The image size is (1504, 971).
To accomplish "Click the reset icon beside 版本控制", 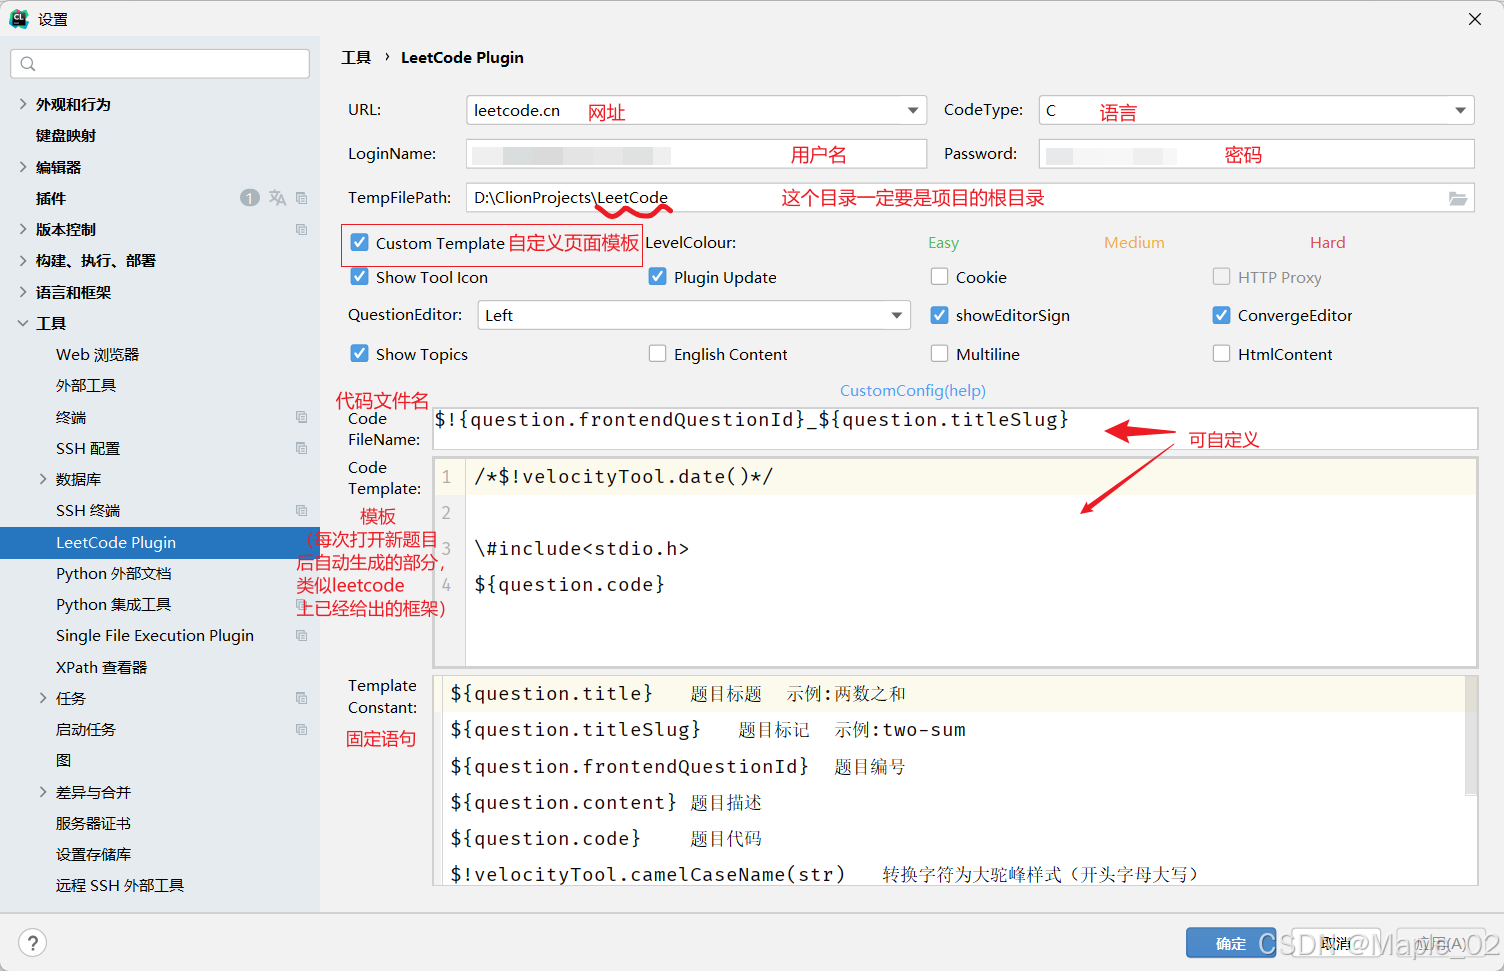I will [x=301, y=229].
